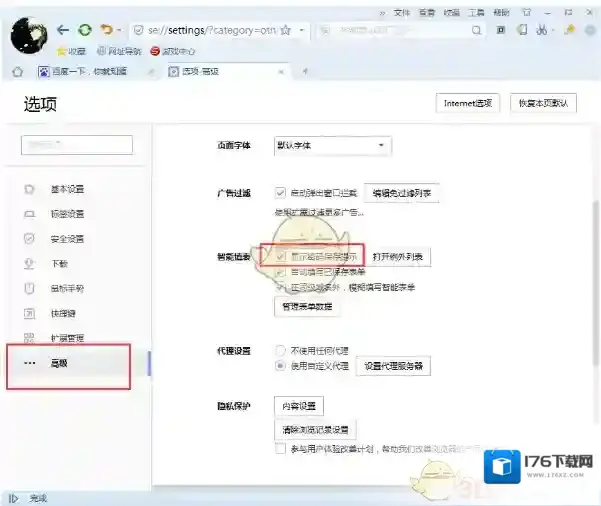Click the 编辑免过滤列表 button
Image resolution: width=601 pixels, height=506 pixels.
pyautogui.click(x=401, y=193)
